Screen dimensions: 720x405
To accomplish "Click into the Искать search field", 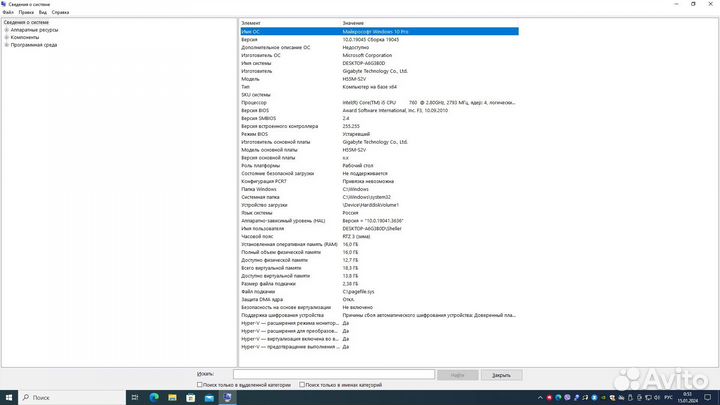I will [334, 375].
